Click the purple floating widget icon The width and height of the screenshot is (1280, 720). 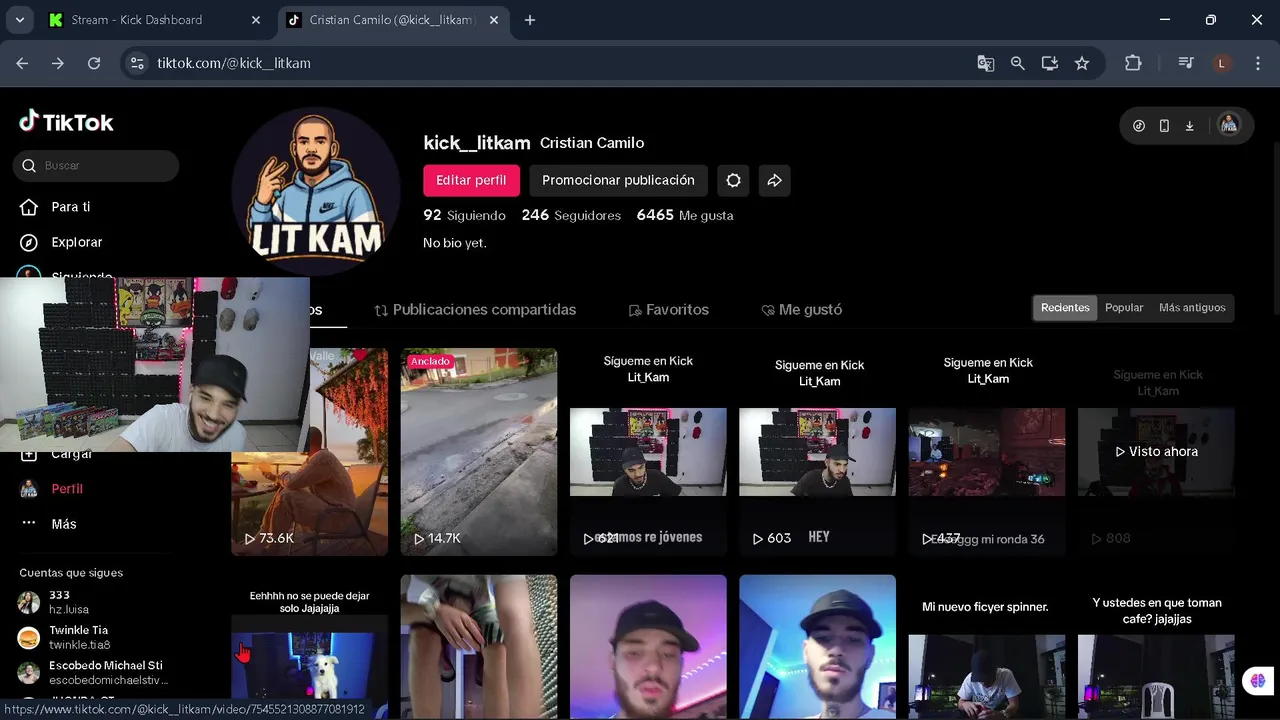tap(1257, 681)
